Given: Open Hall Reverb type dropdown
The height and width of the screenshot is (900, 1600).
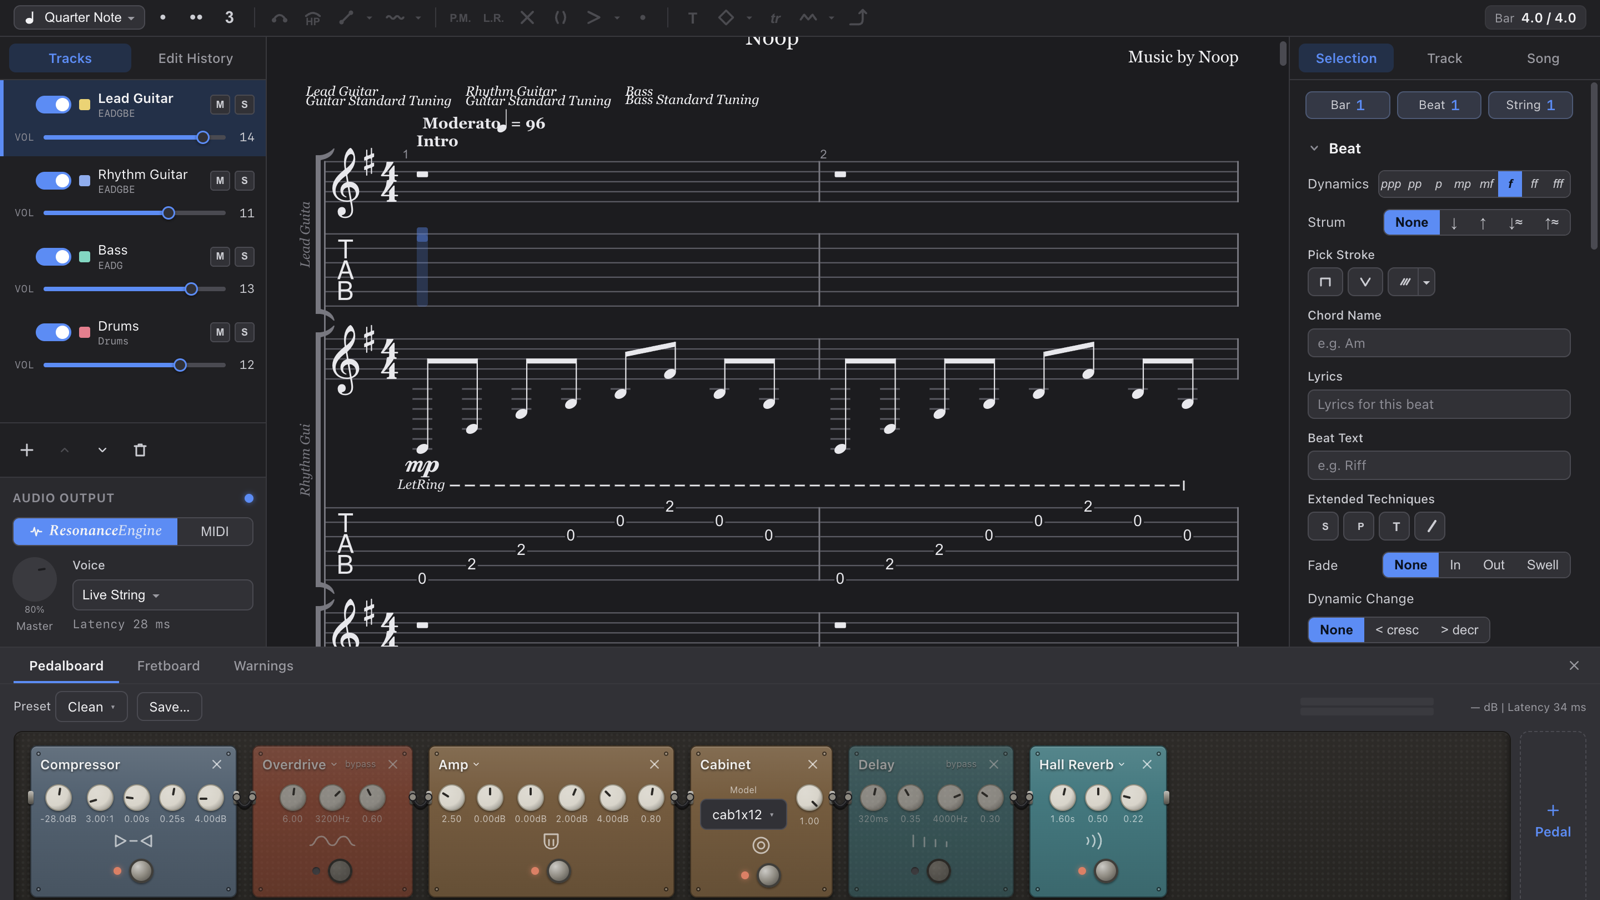Looking at the screenshot, I should pyautogui.click(x=1121, y=765).
